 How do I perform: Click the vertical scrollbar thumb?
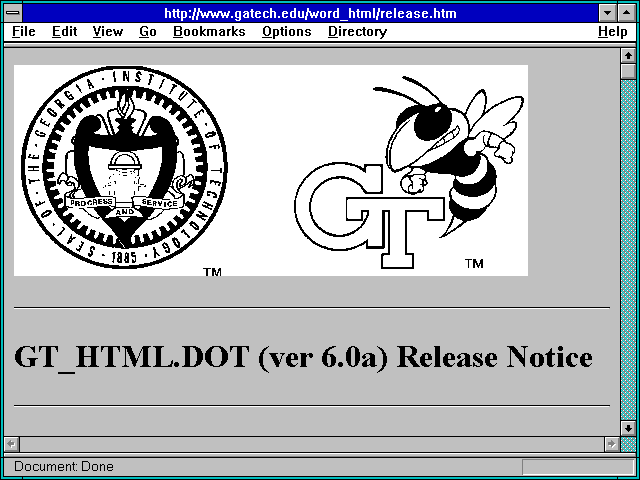(x=628, y=71)
